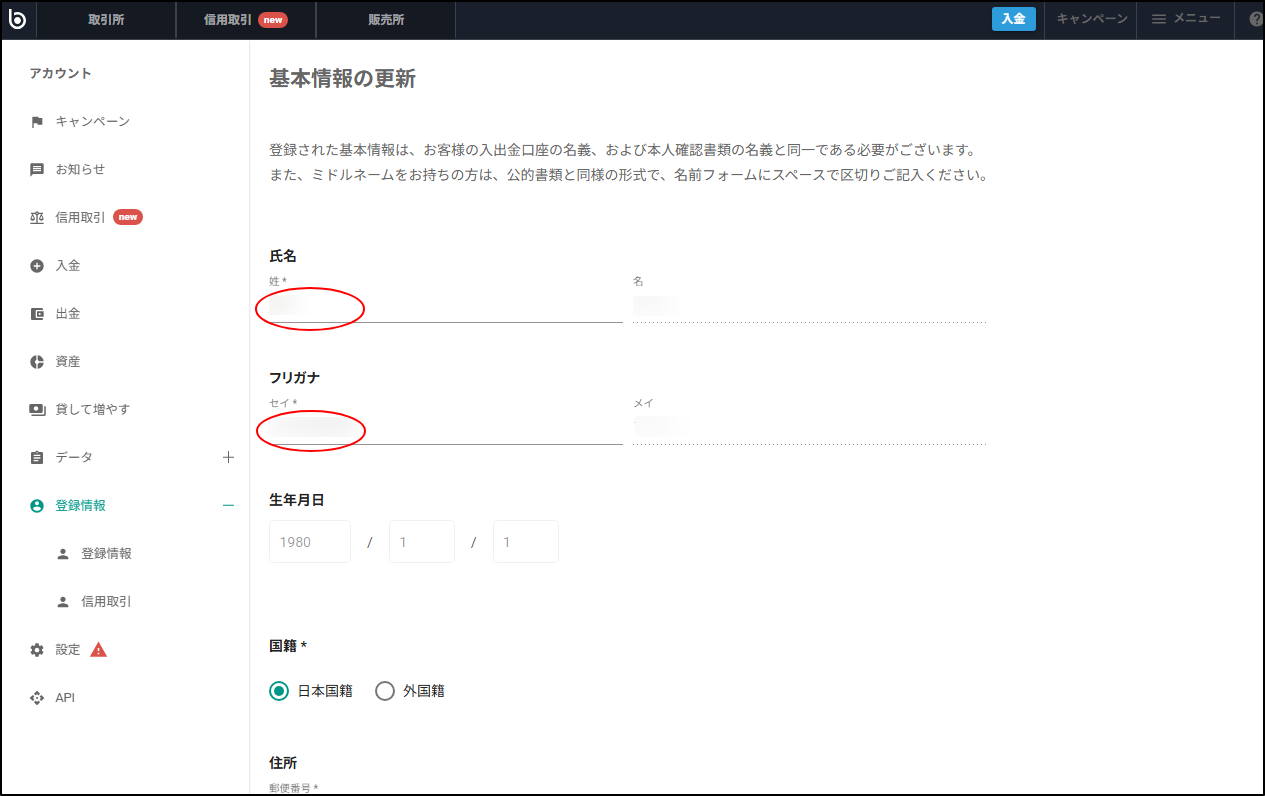Click the 貸して増やす money icon
The height and width of the screenshot is (796, 1265).
coord(37,410)
